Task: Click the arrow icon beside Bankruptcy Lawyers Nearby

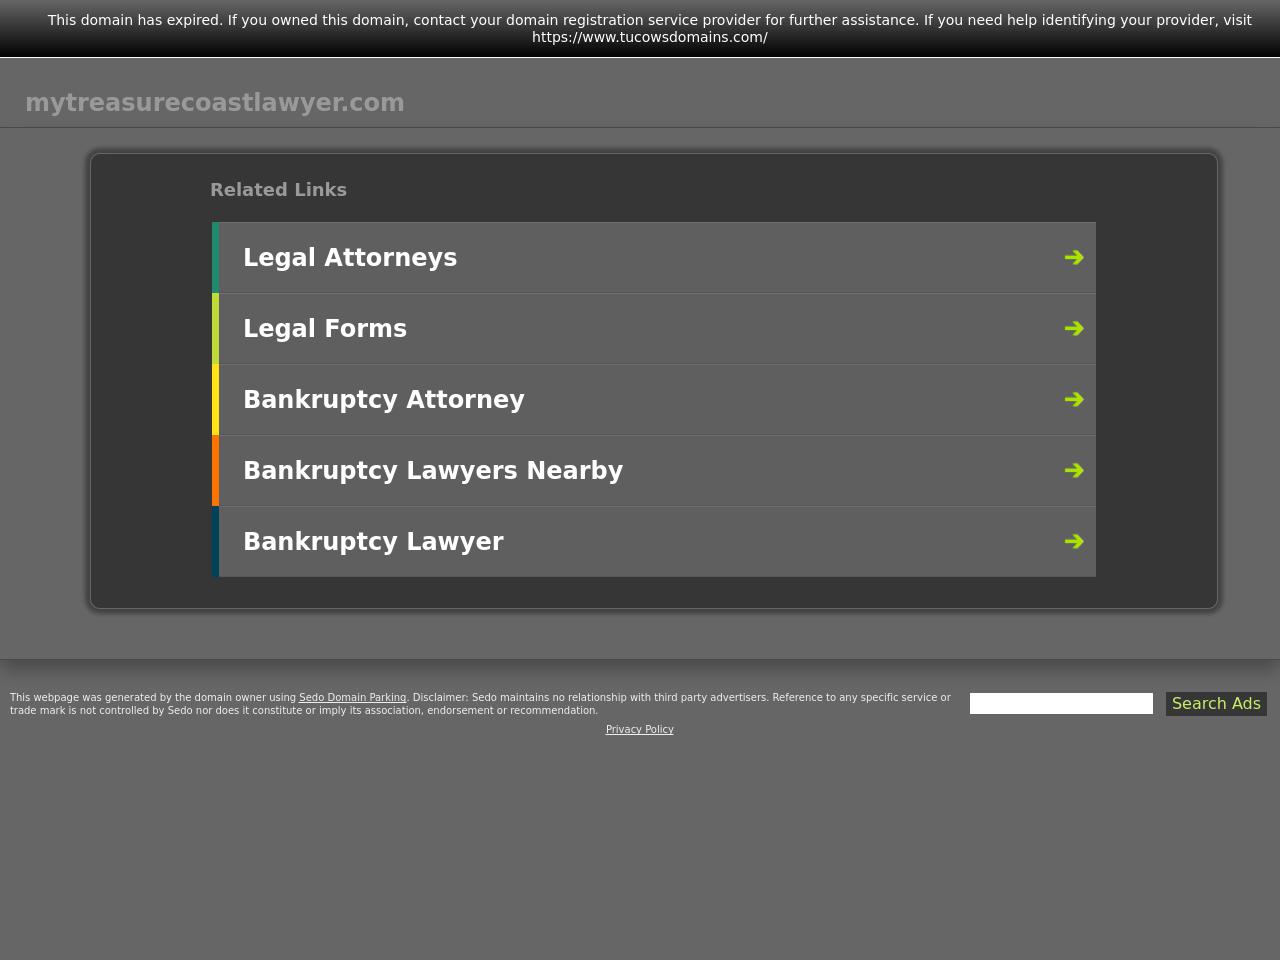Action: click(x=1074, y=470)
